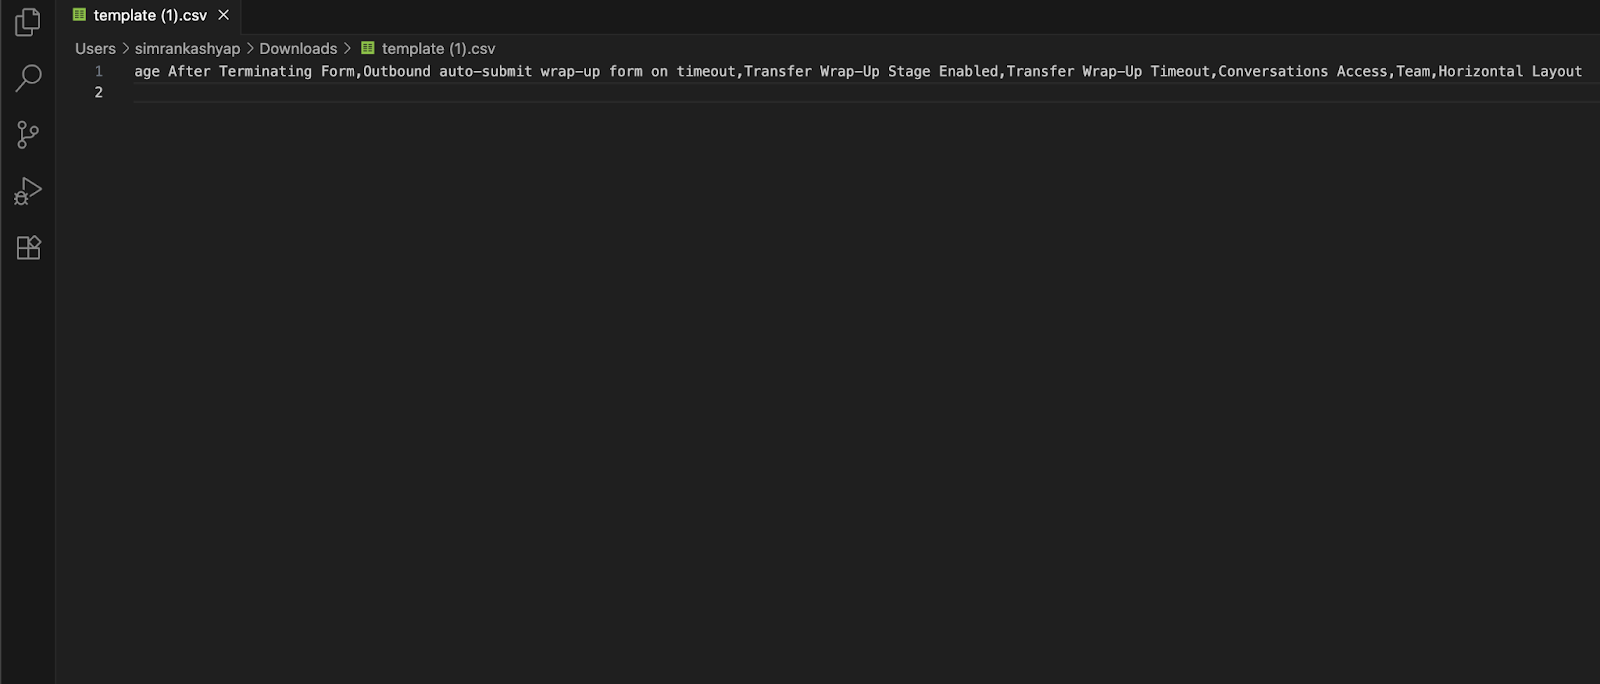This screenshot has height=684, width=1600.
Task: Place cursor on the word Team in line 1
Action: point(1413,71)
